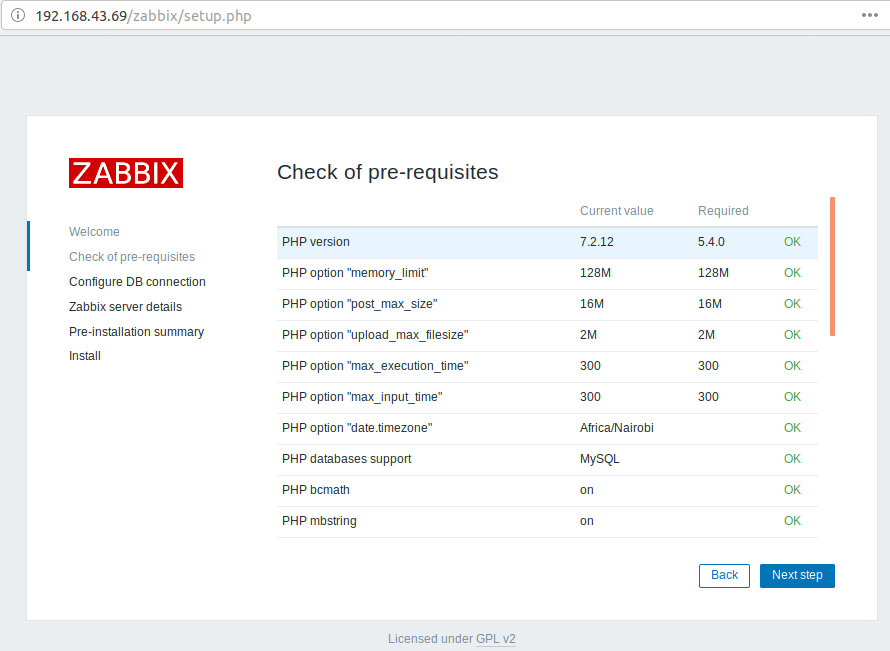Click the required PHP version 5.4.0

711,242
